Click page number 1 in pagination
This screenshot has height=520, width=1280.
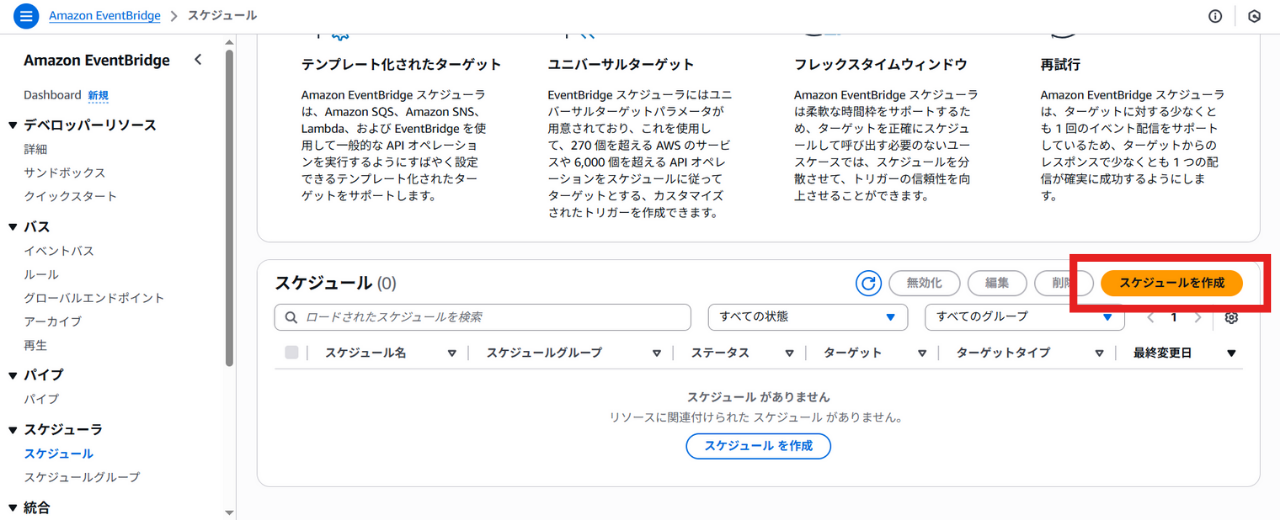point(1174,317)
